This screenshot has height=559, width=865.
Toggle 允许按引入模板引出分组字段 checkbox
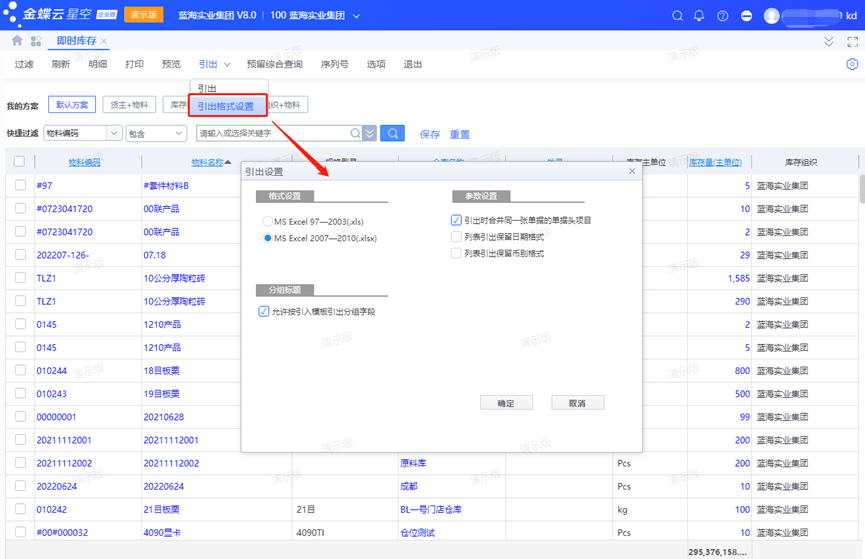[264, 311]
